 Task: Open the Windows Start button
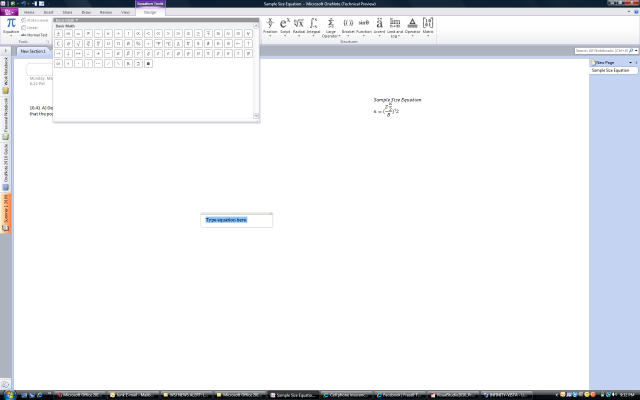9,395
